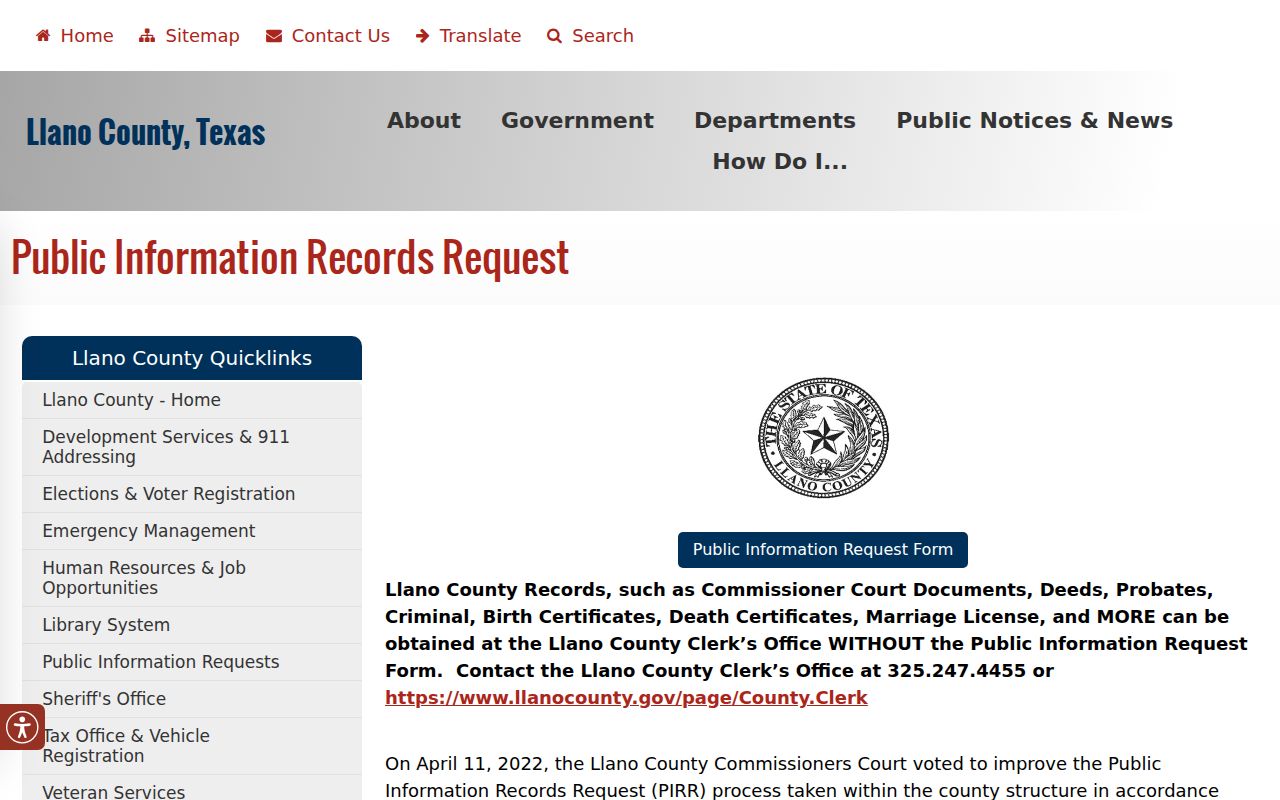The image size is (1280, 800).
Task: Open the accessibility options widget
Action: (x=21, y=727)
